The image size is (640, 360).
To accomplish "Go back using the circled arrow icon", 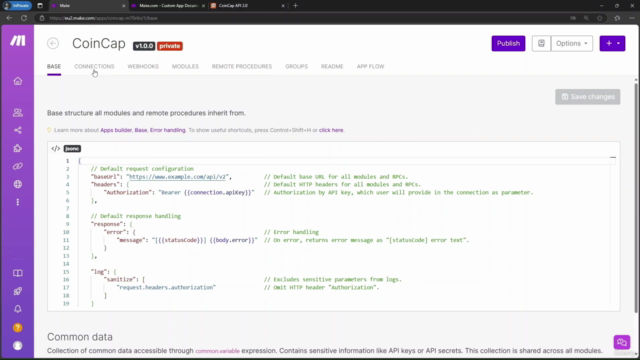I will point(53,43).
